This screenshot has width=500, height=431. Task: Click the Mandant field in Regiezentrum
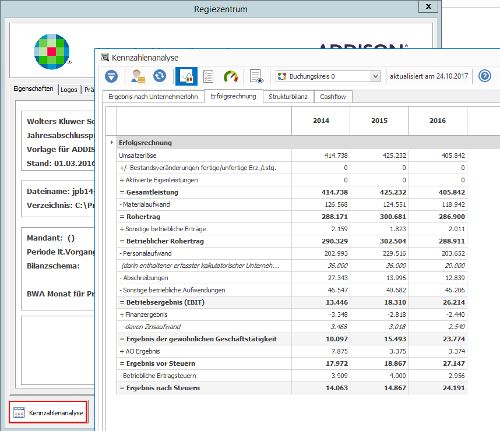pyautogui.click(x=51, y=238)
